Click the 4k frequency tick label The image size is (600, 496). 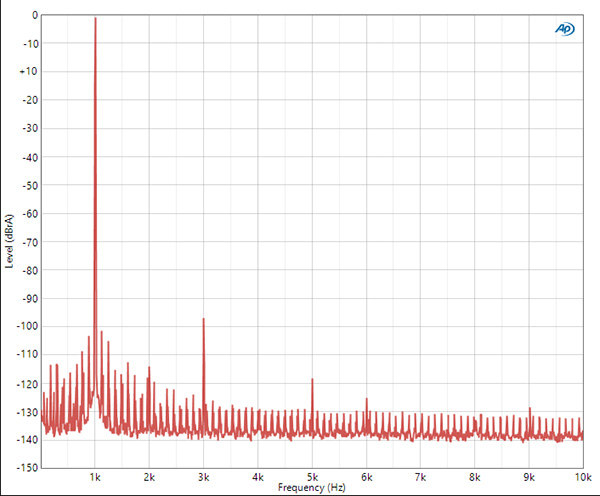tap(258, 477)
